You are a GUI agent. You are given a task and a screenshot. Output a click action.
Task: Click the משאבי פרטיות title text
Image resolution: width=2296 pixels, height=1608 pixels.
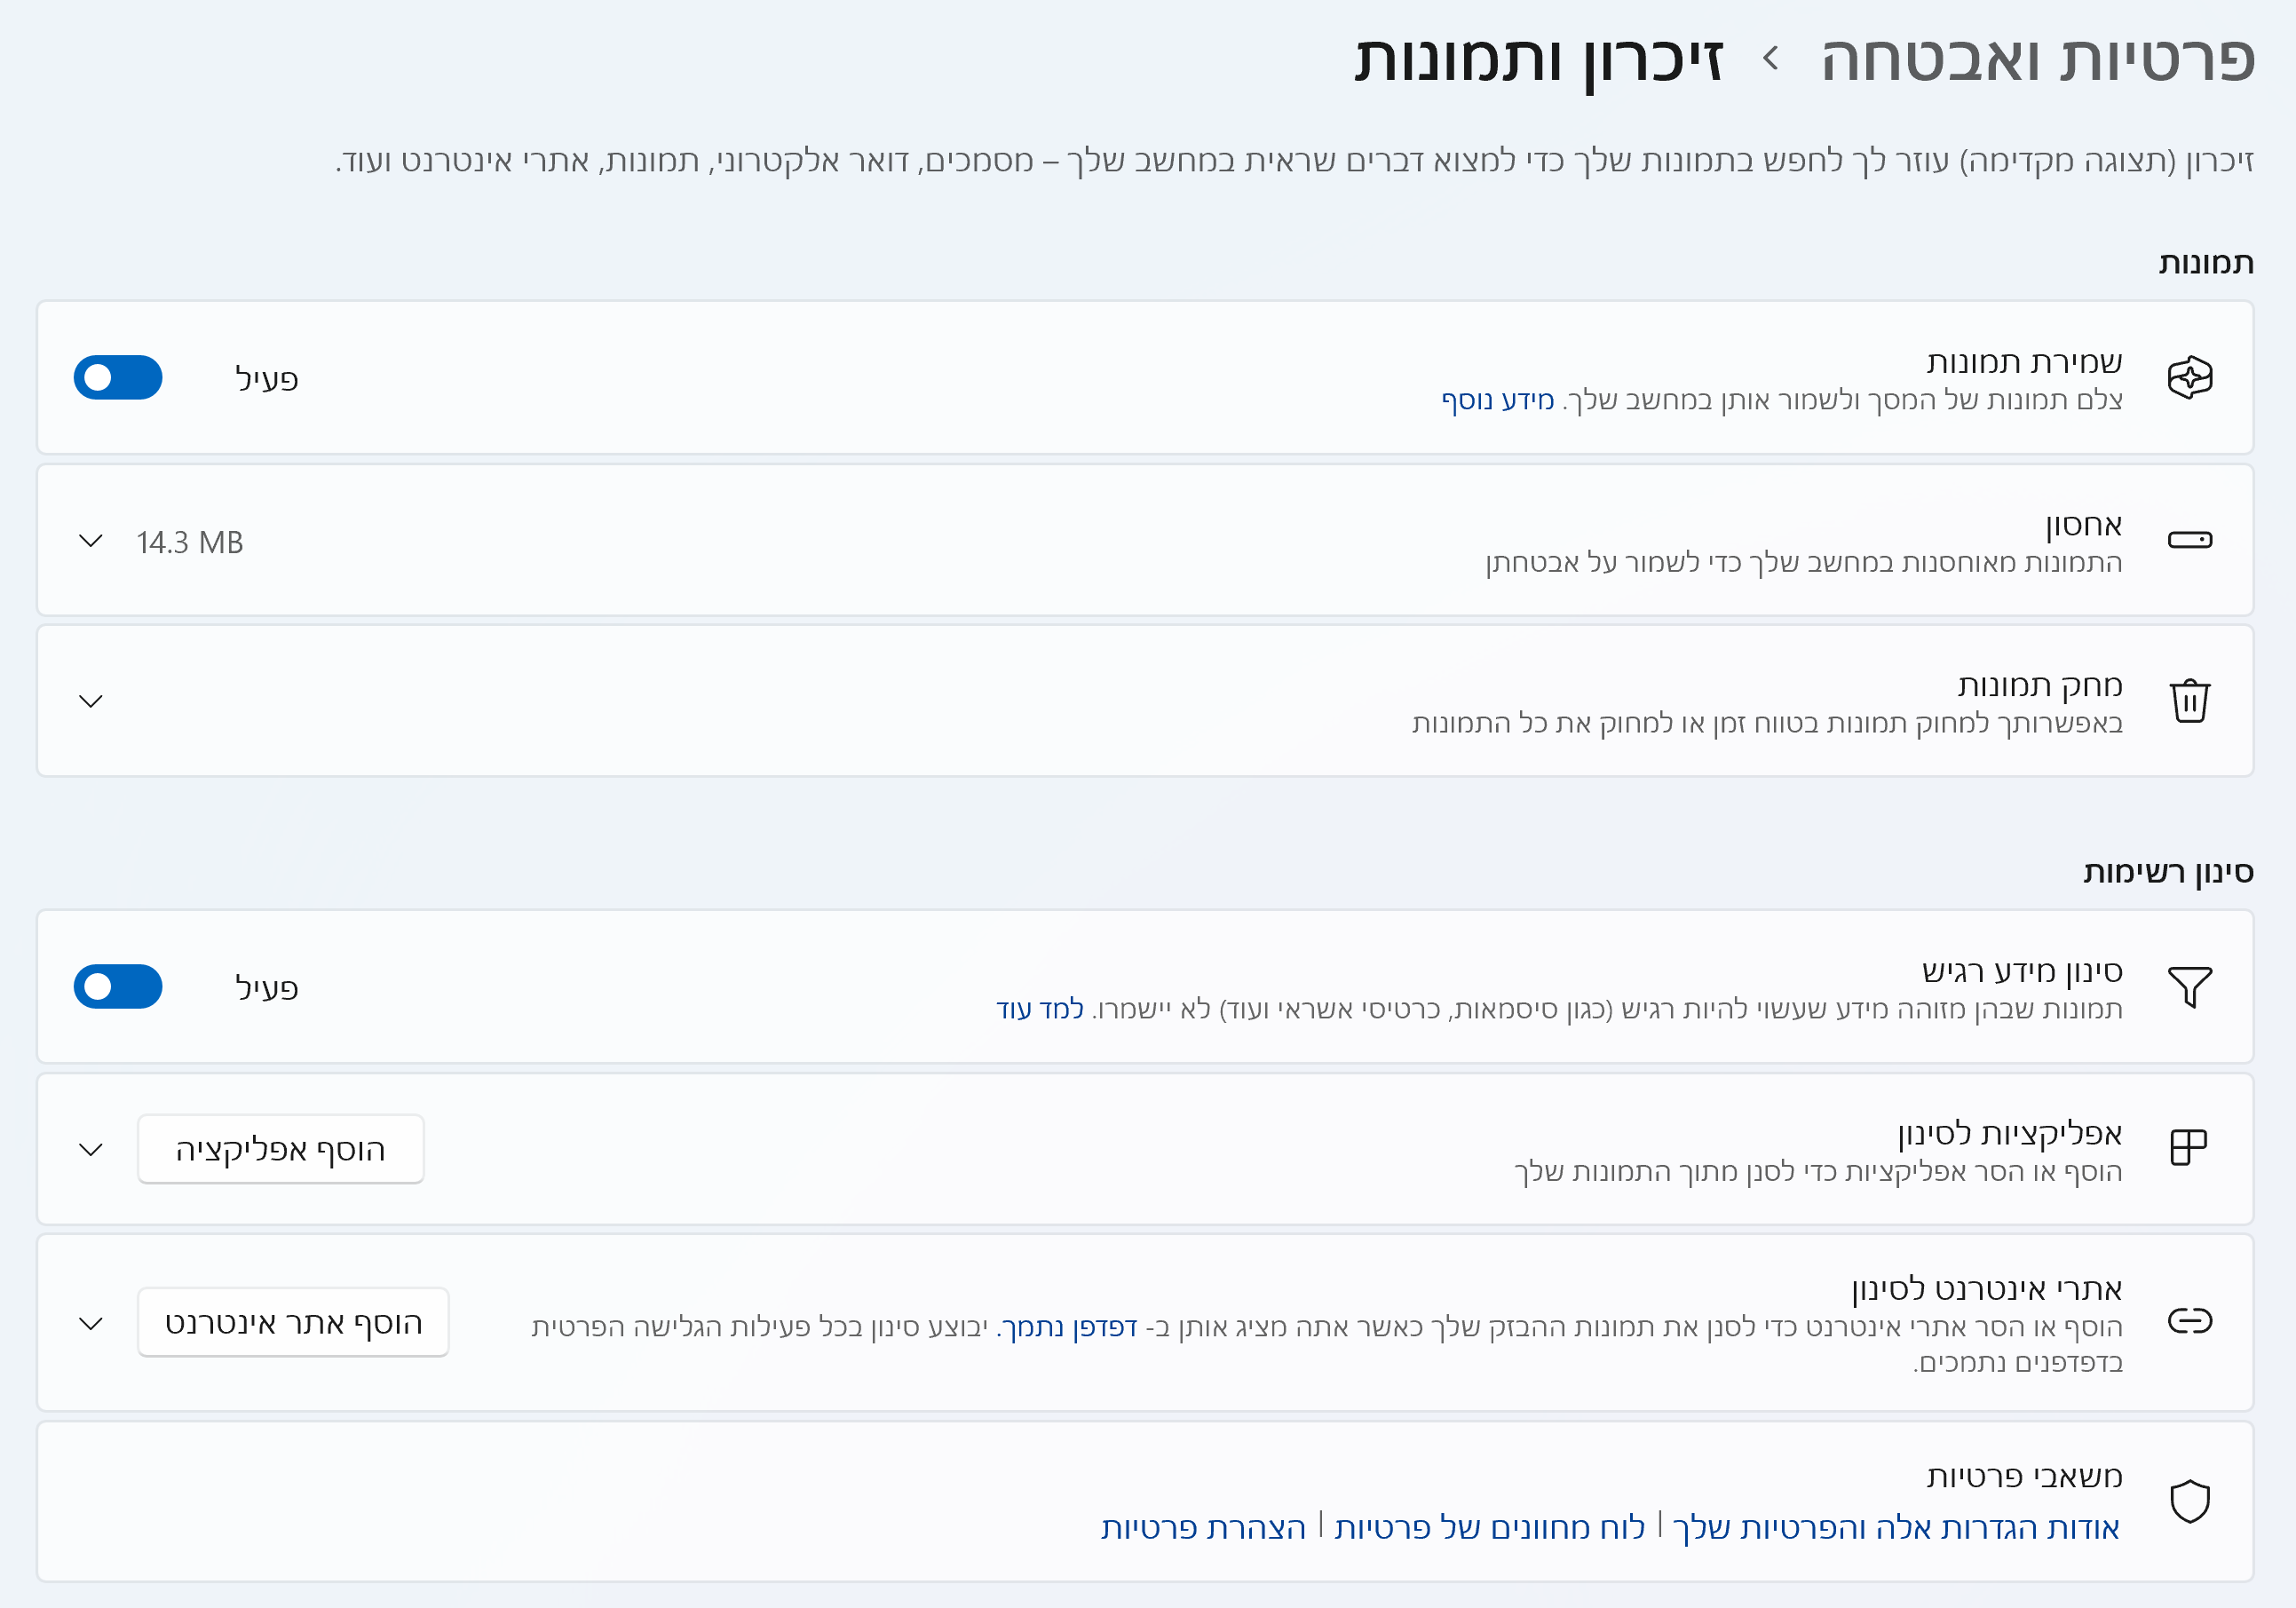click(2024, 1475)
